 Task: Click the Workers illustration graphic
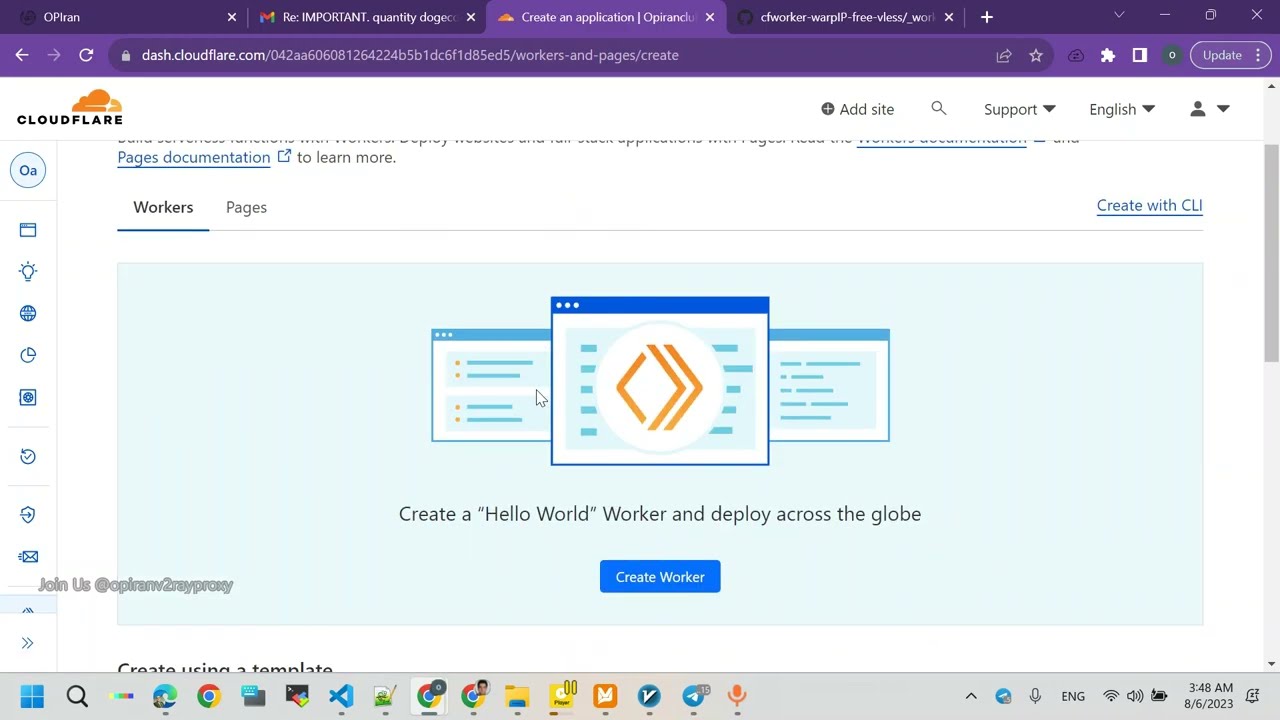click(x=660, y=381)
